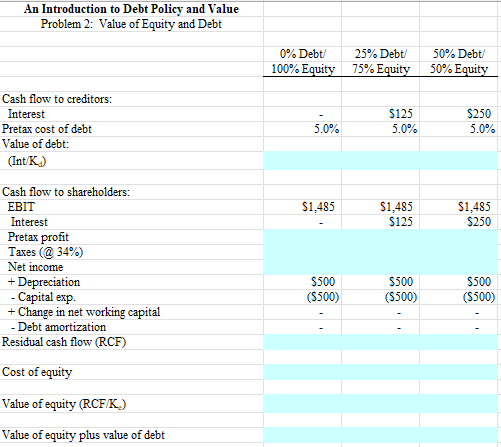Click the EBIT $1,485 cell for 50% Debt
This screenshot has height=447, width=501.
click(x=474, y=207)
